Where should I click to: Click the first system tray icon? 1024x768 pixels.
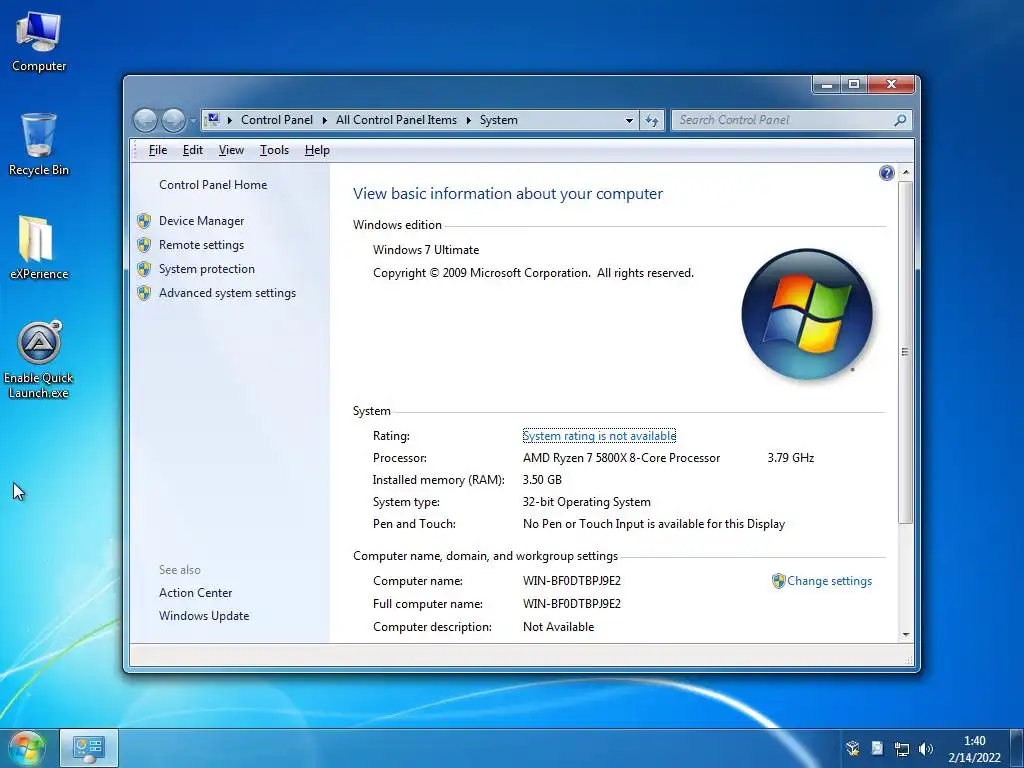[853, 748]
